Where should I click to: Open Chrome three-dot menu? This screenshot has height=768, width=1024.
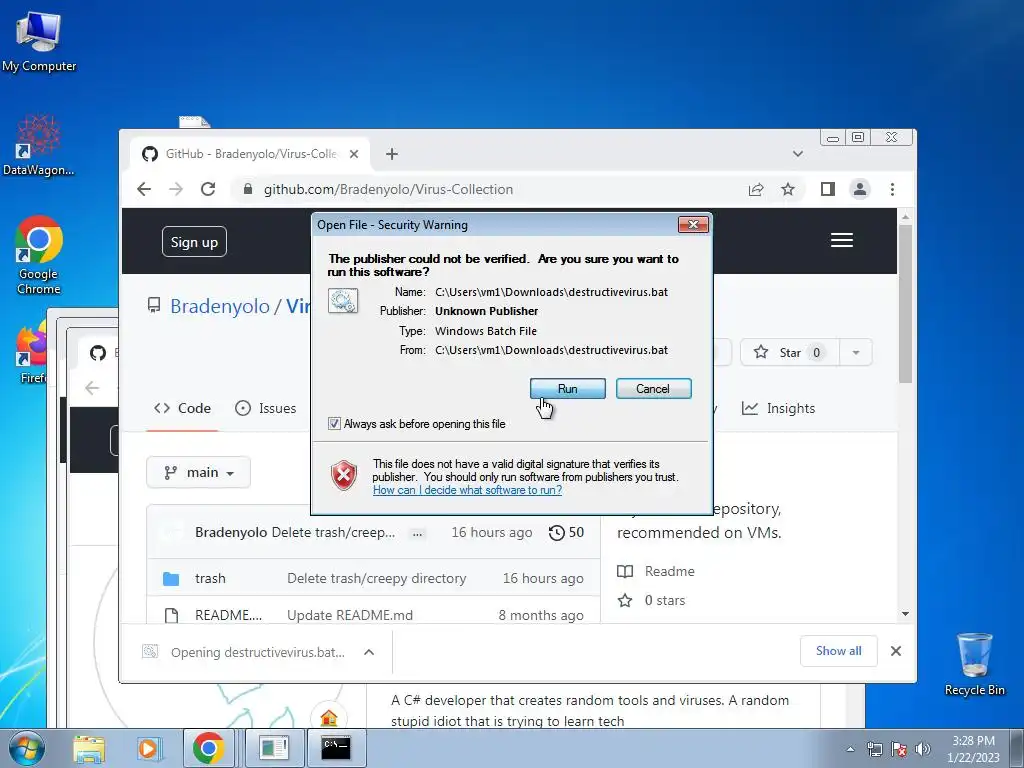click(x=892, y=189)
